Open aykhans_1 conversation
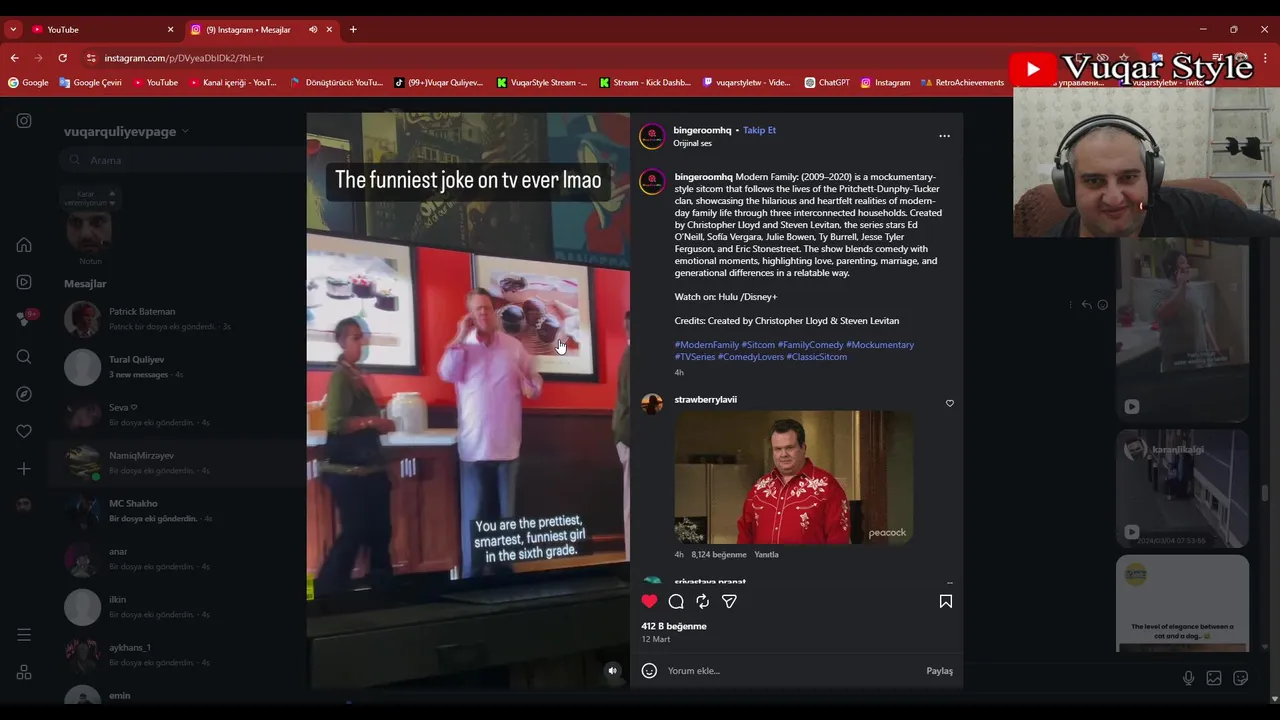 (x=180, y=655)
